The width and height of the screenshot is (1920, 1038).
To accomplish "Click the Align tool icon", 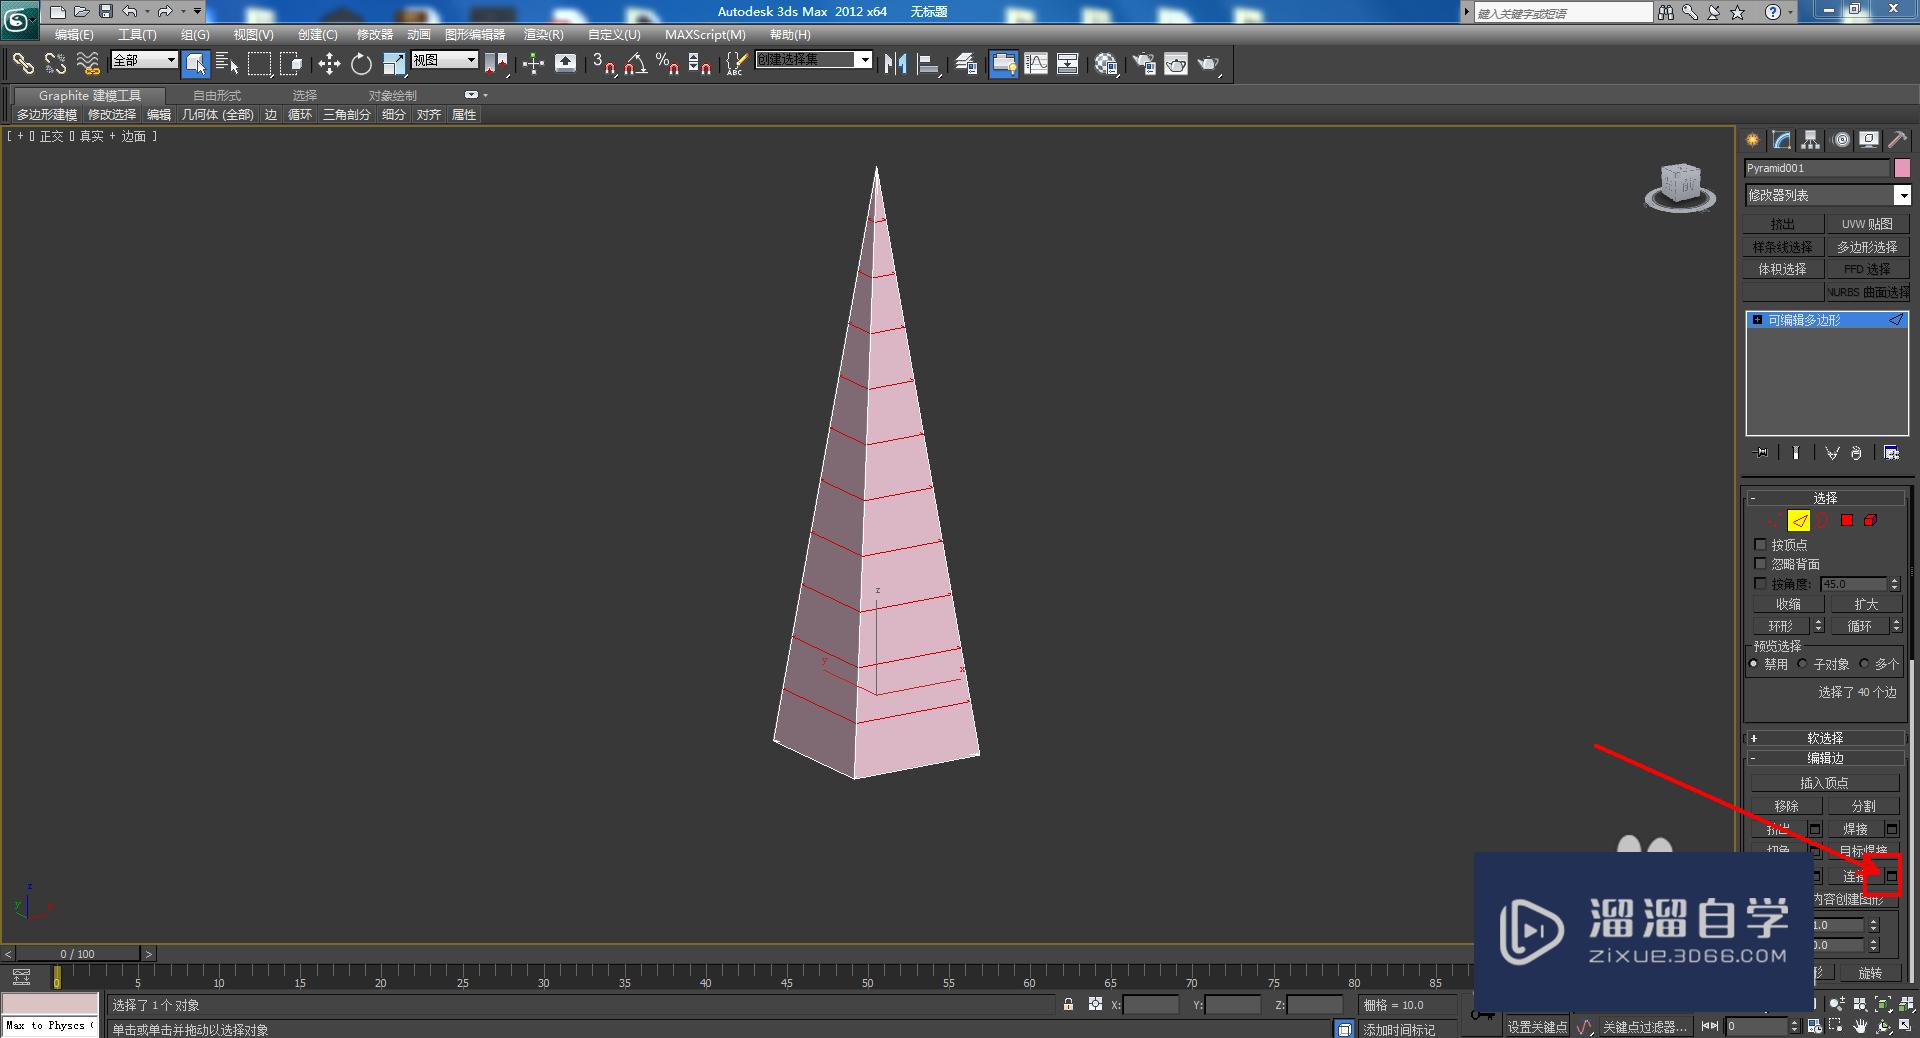I will pyautogui.click(x=928, y=64).
